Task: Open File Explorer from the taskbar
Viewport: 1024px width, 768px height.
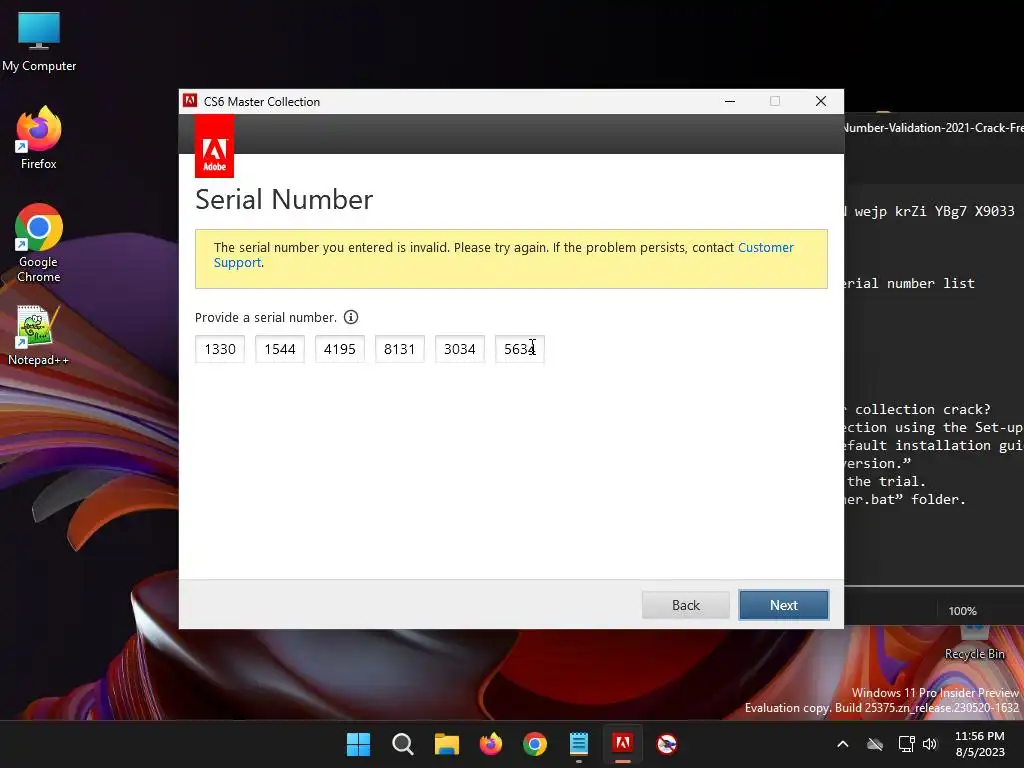Action: 447,744
